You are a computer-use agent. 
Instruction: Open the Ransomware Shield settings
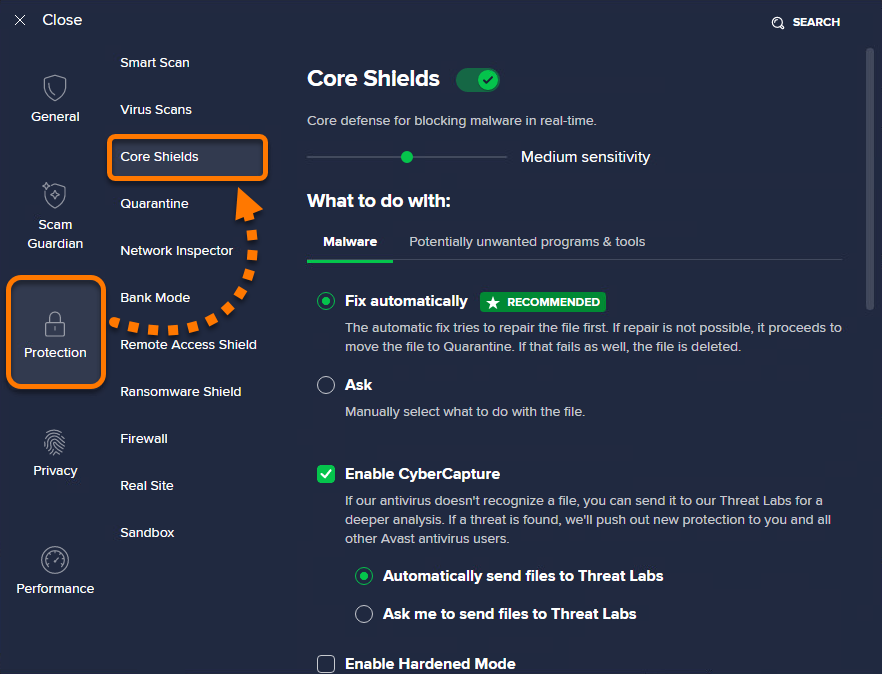[x=181, y=392]
